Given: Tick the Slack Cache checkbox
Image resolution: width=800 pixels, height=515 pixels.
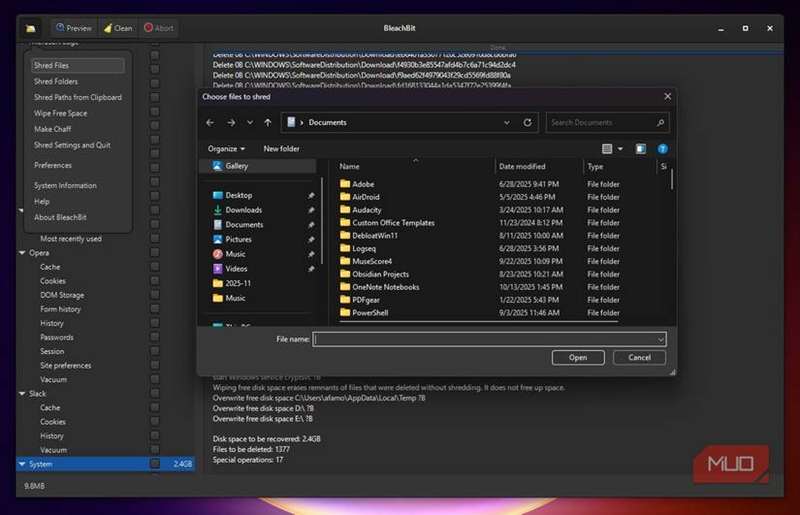Looking at the screenshot, I should pos(154,408).
